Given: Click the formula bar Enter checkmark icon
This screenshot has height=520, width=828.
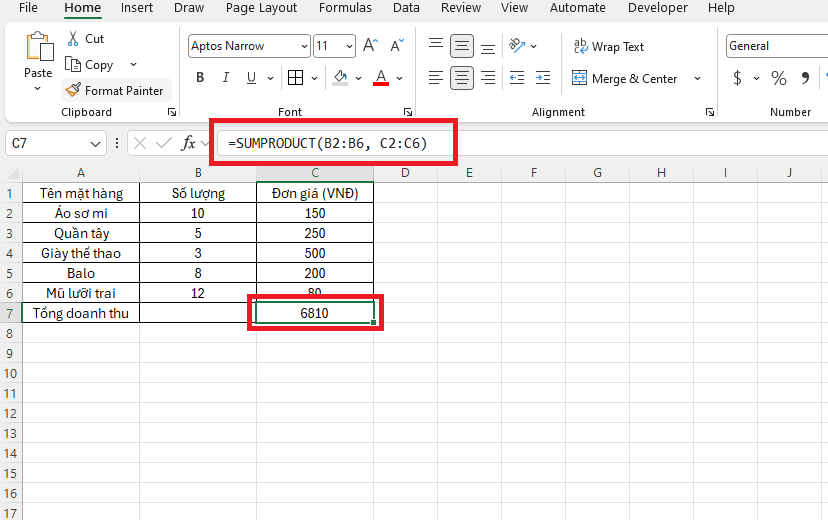Looking at the screenshot, I should [164, 143].
